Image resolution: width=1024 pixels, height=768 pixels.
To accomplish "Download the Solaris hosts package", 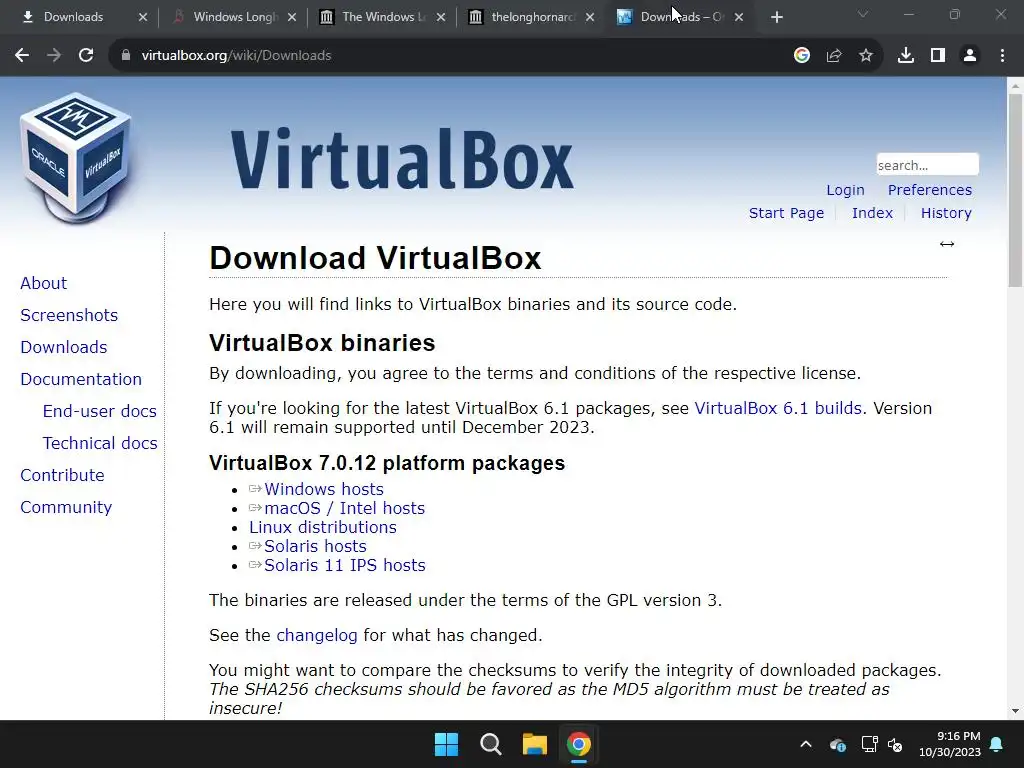I will point(315,546).
